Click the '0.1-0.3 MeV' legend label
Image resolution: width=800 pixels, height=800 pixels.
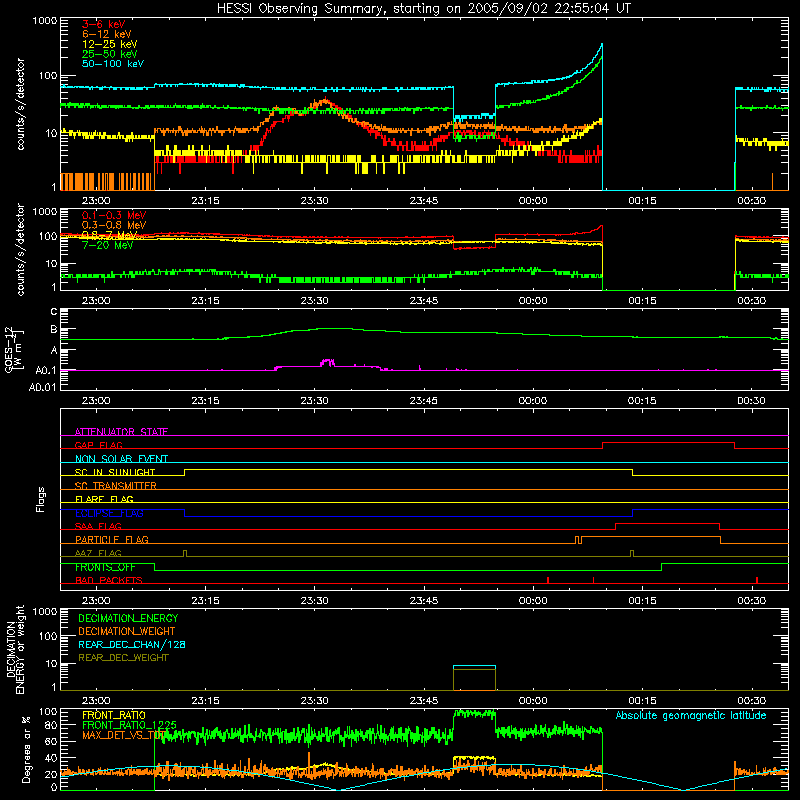[x=114, y=215]
